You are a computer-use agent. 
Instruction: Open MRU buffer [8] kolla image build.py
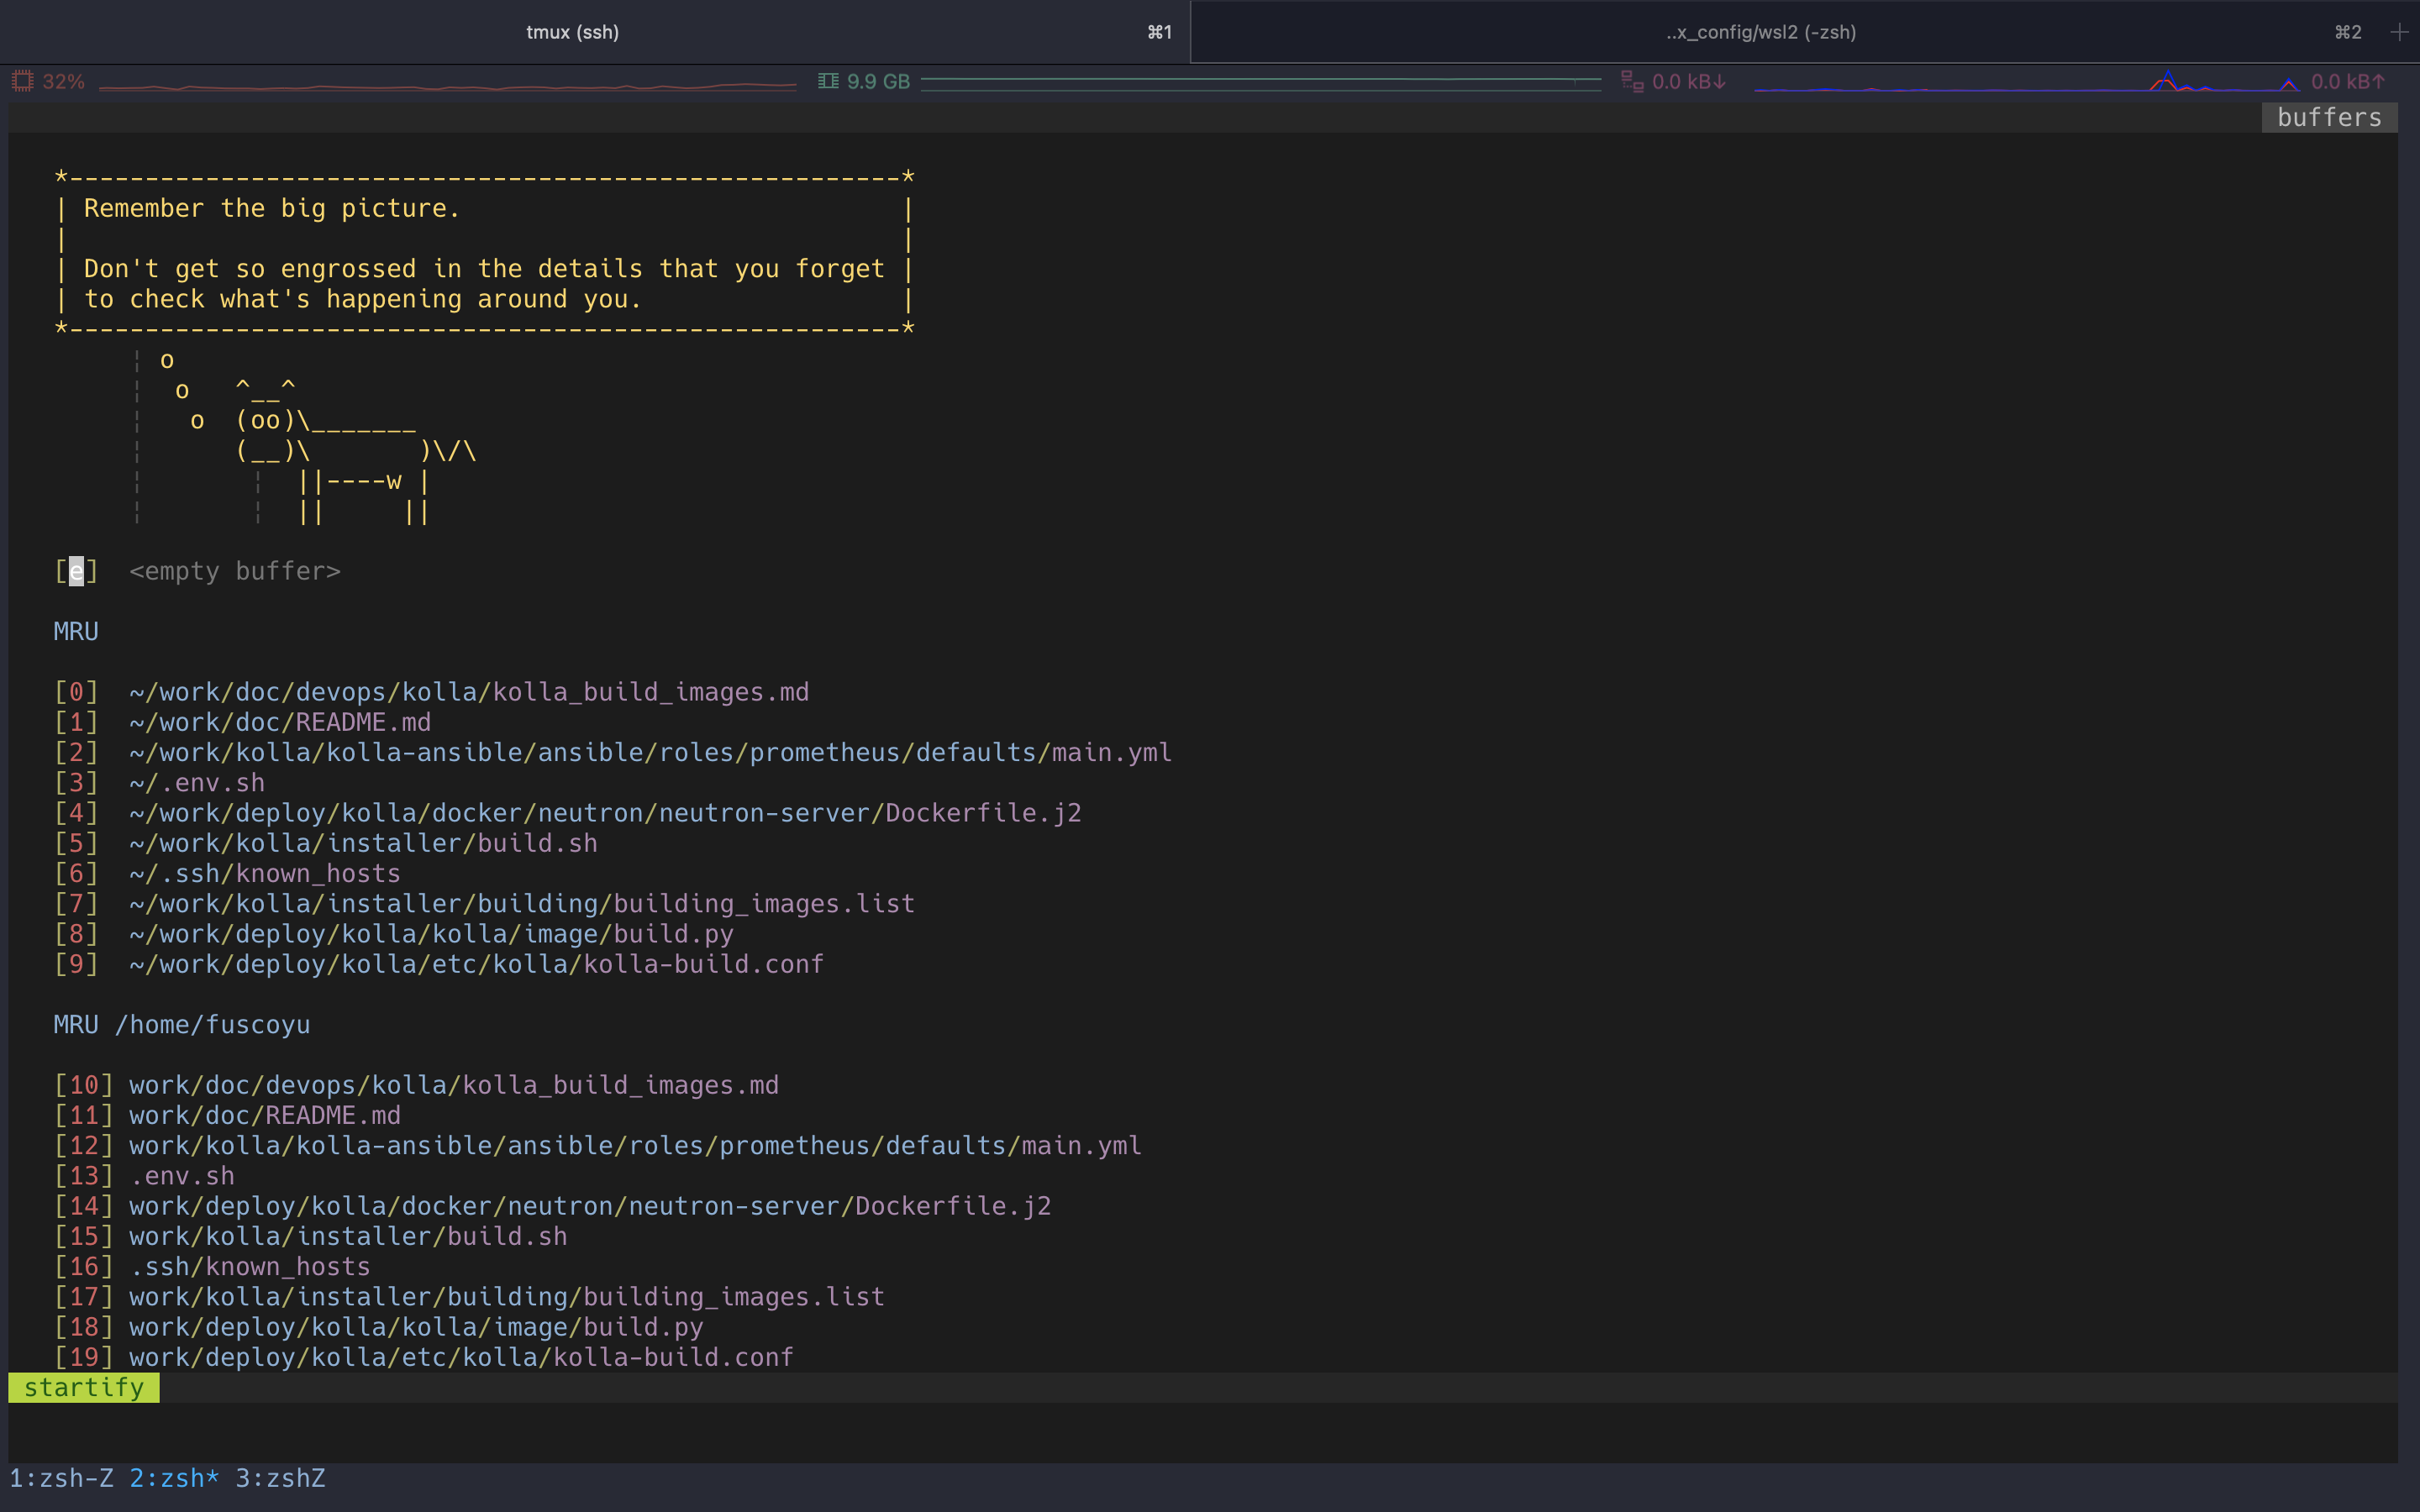click(x=430, y=934)
